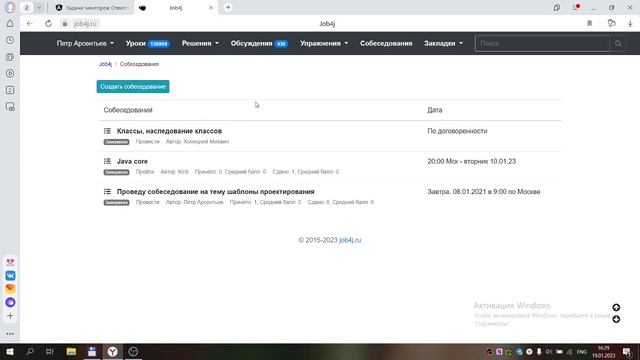This screenshot has height=360, width=640.
Task: Open purple Alice icon in sidebar
Action: pos(10,302)
